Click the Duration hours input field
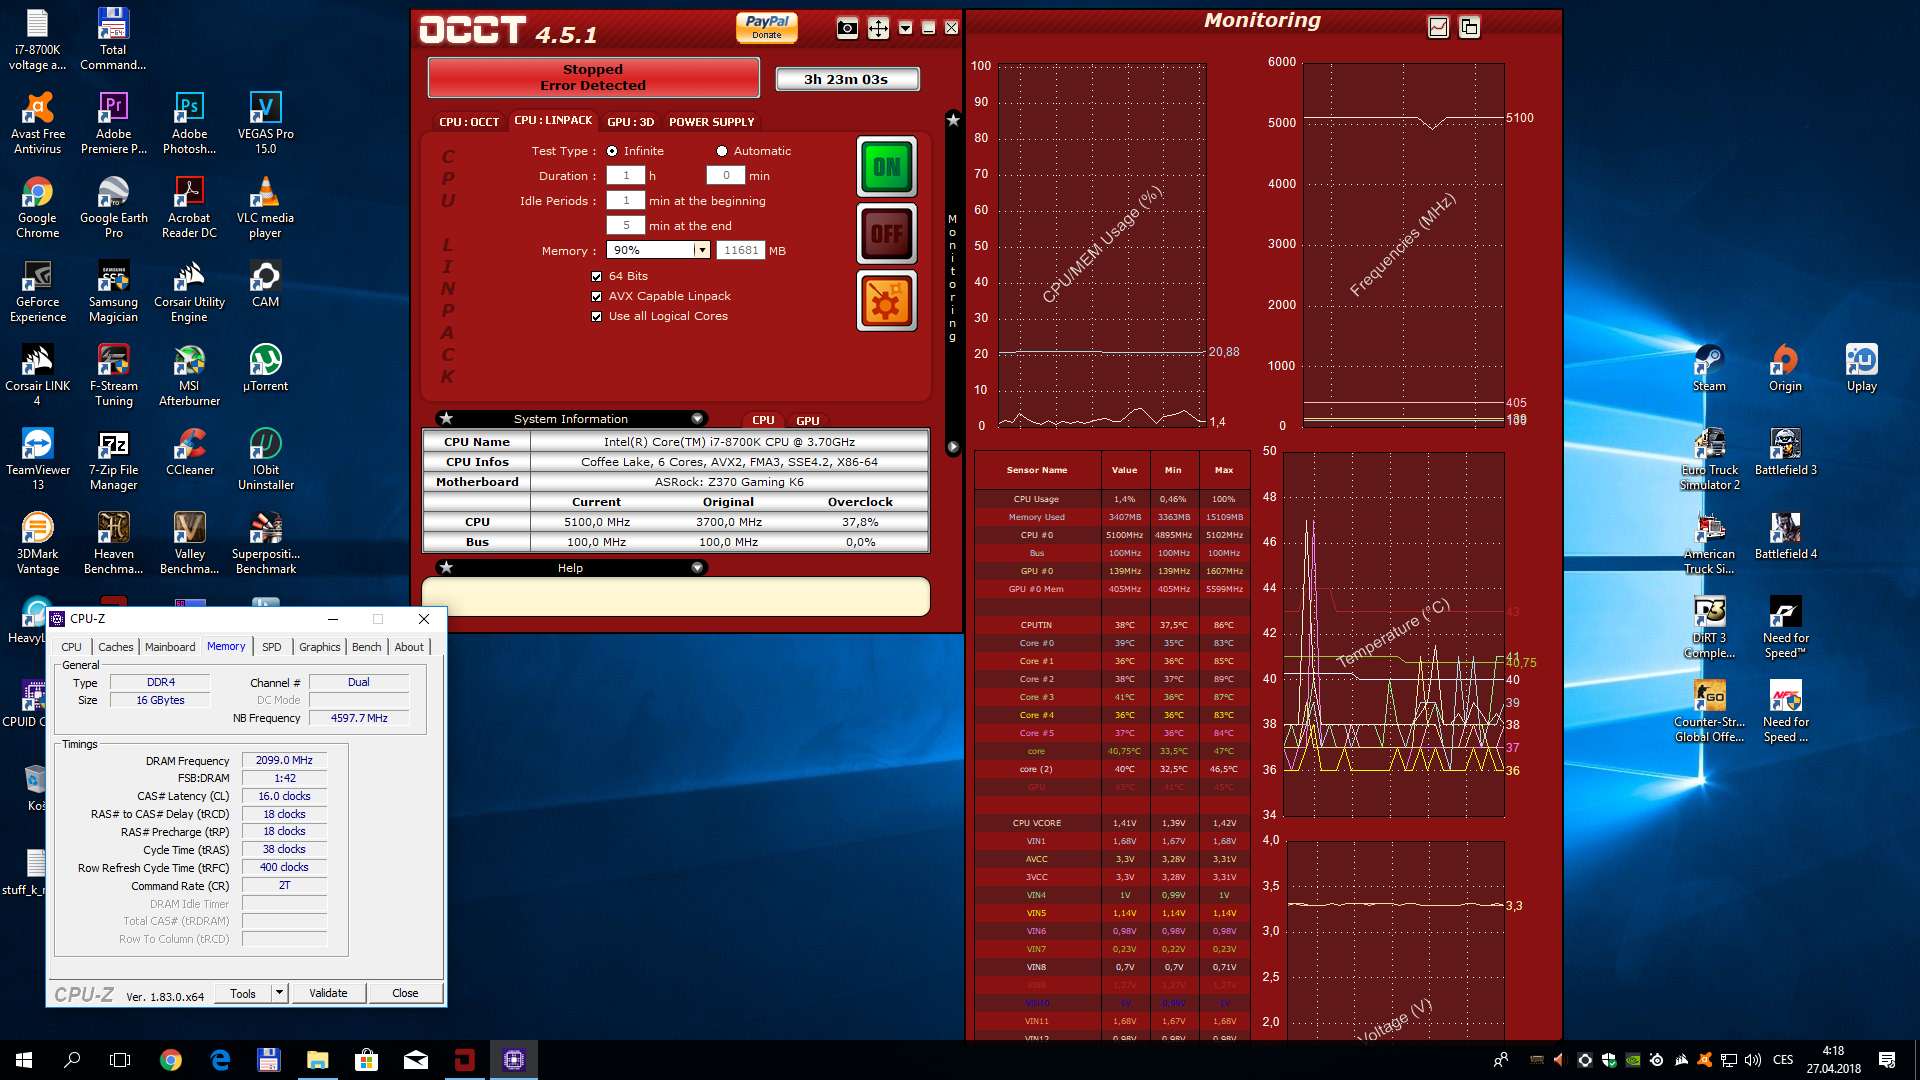 [x=626, y=176]
